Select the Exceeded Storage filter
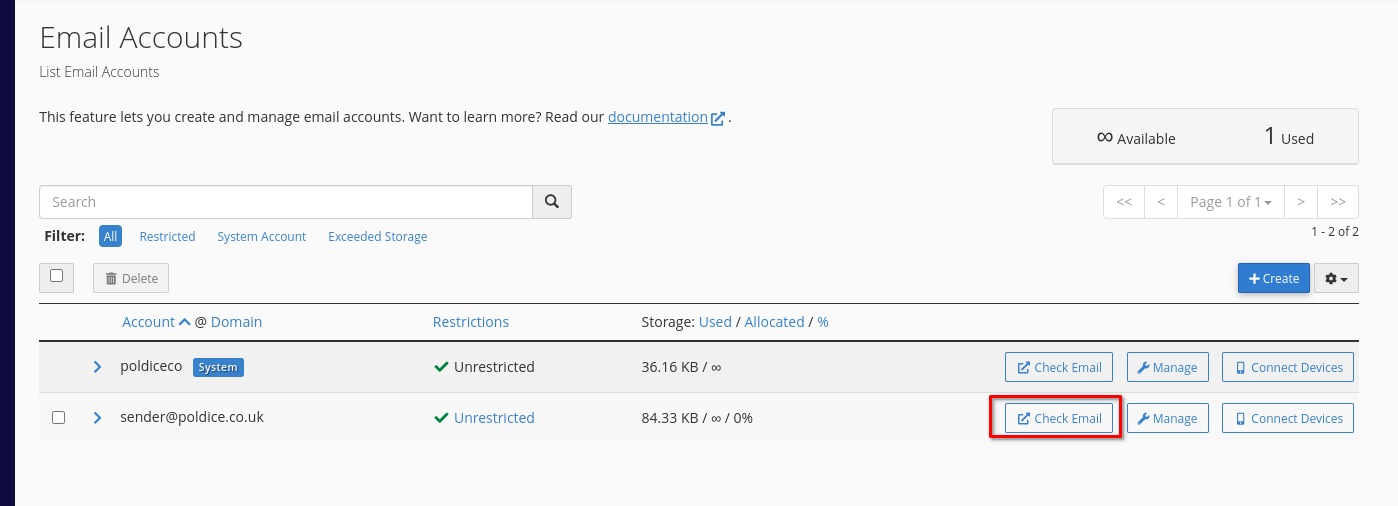The image size is (1398, 506). 377,237
